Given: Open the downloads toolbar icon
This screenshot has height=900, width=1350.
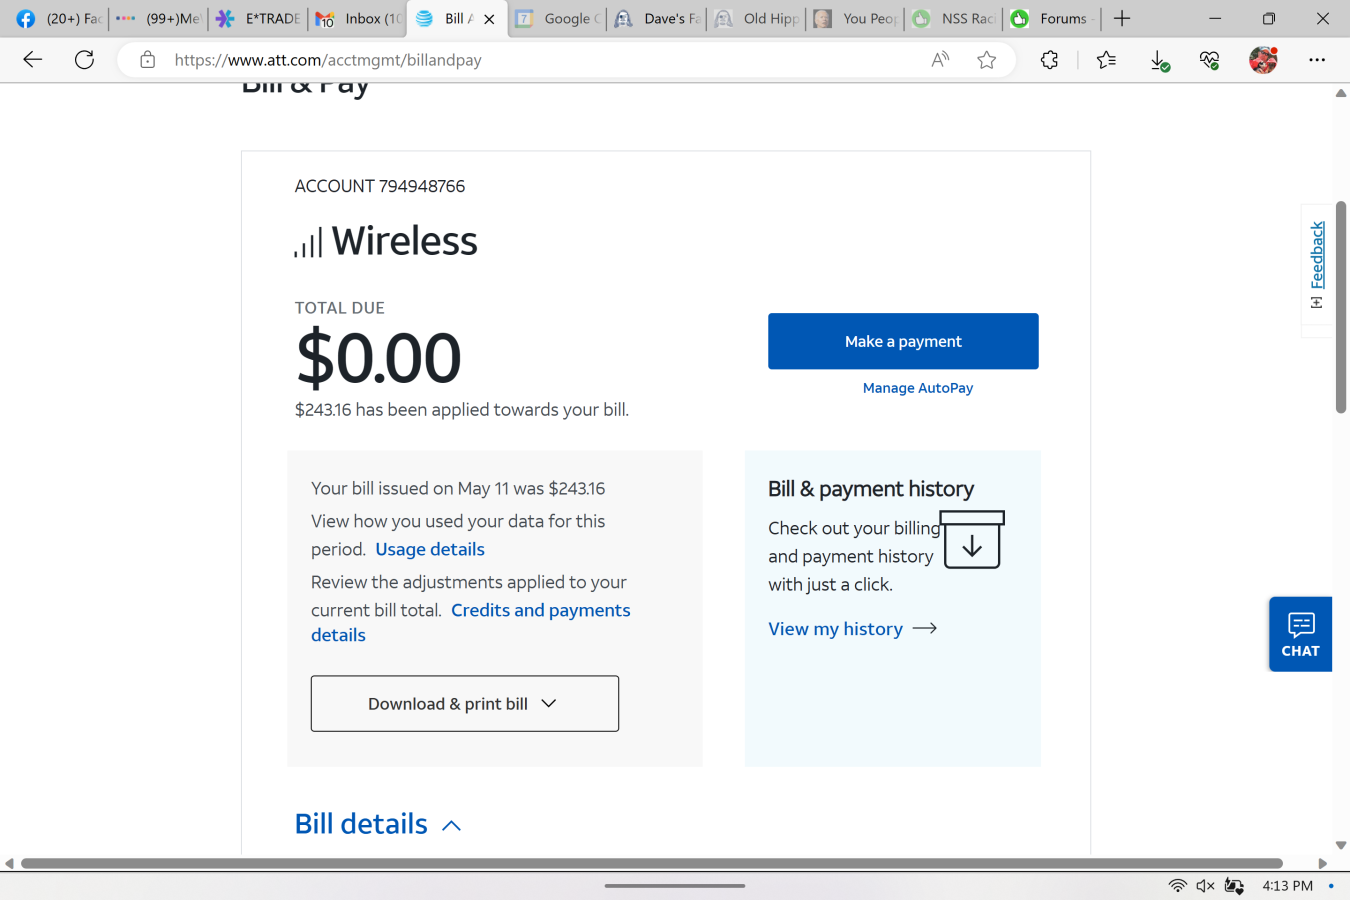Looking at the screenshot, I should coord(1159,61).
